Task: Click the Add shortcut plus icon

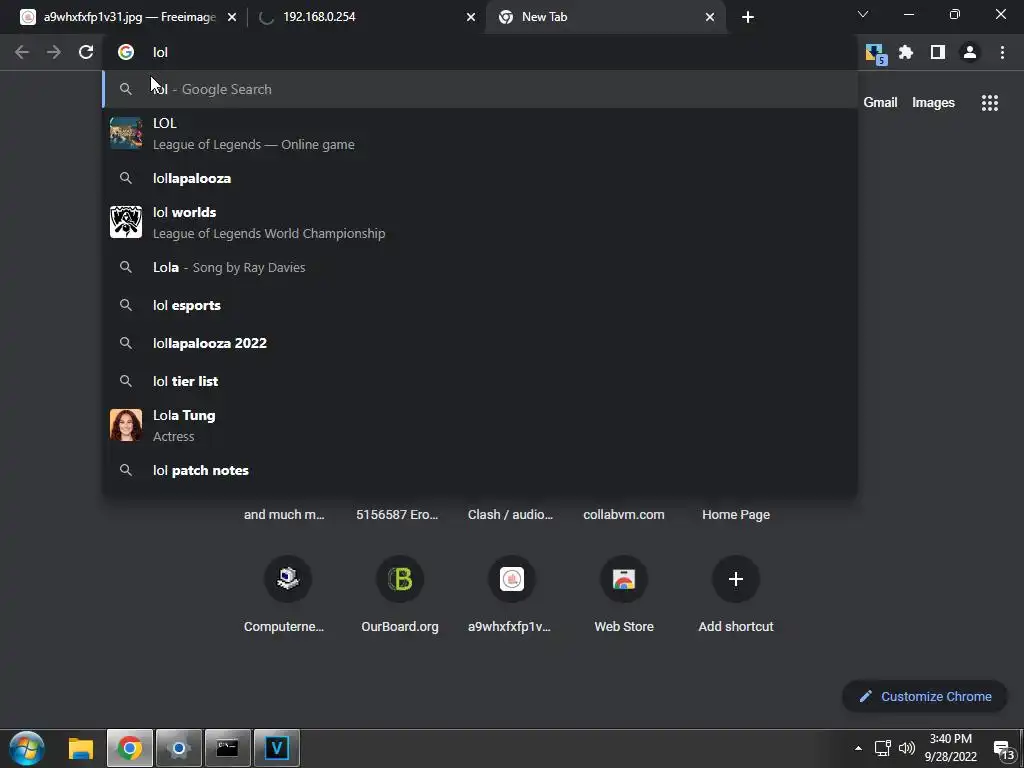Action: pyautogui.click(x=736, y=579)
